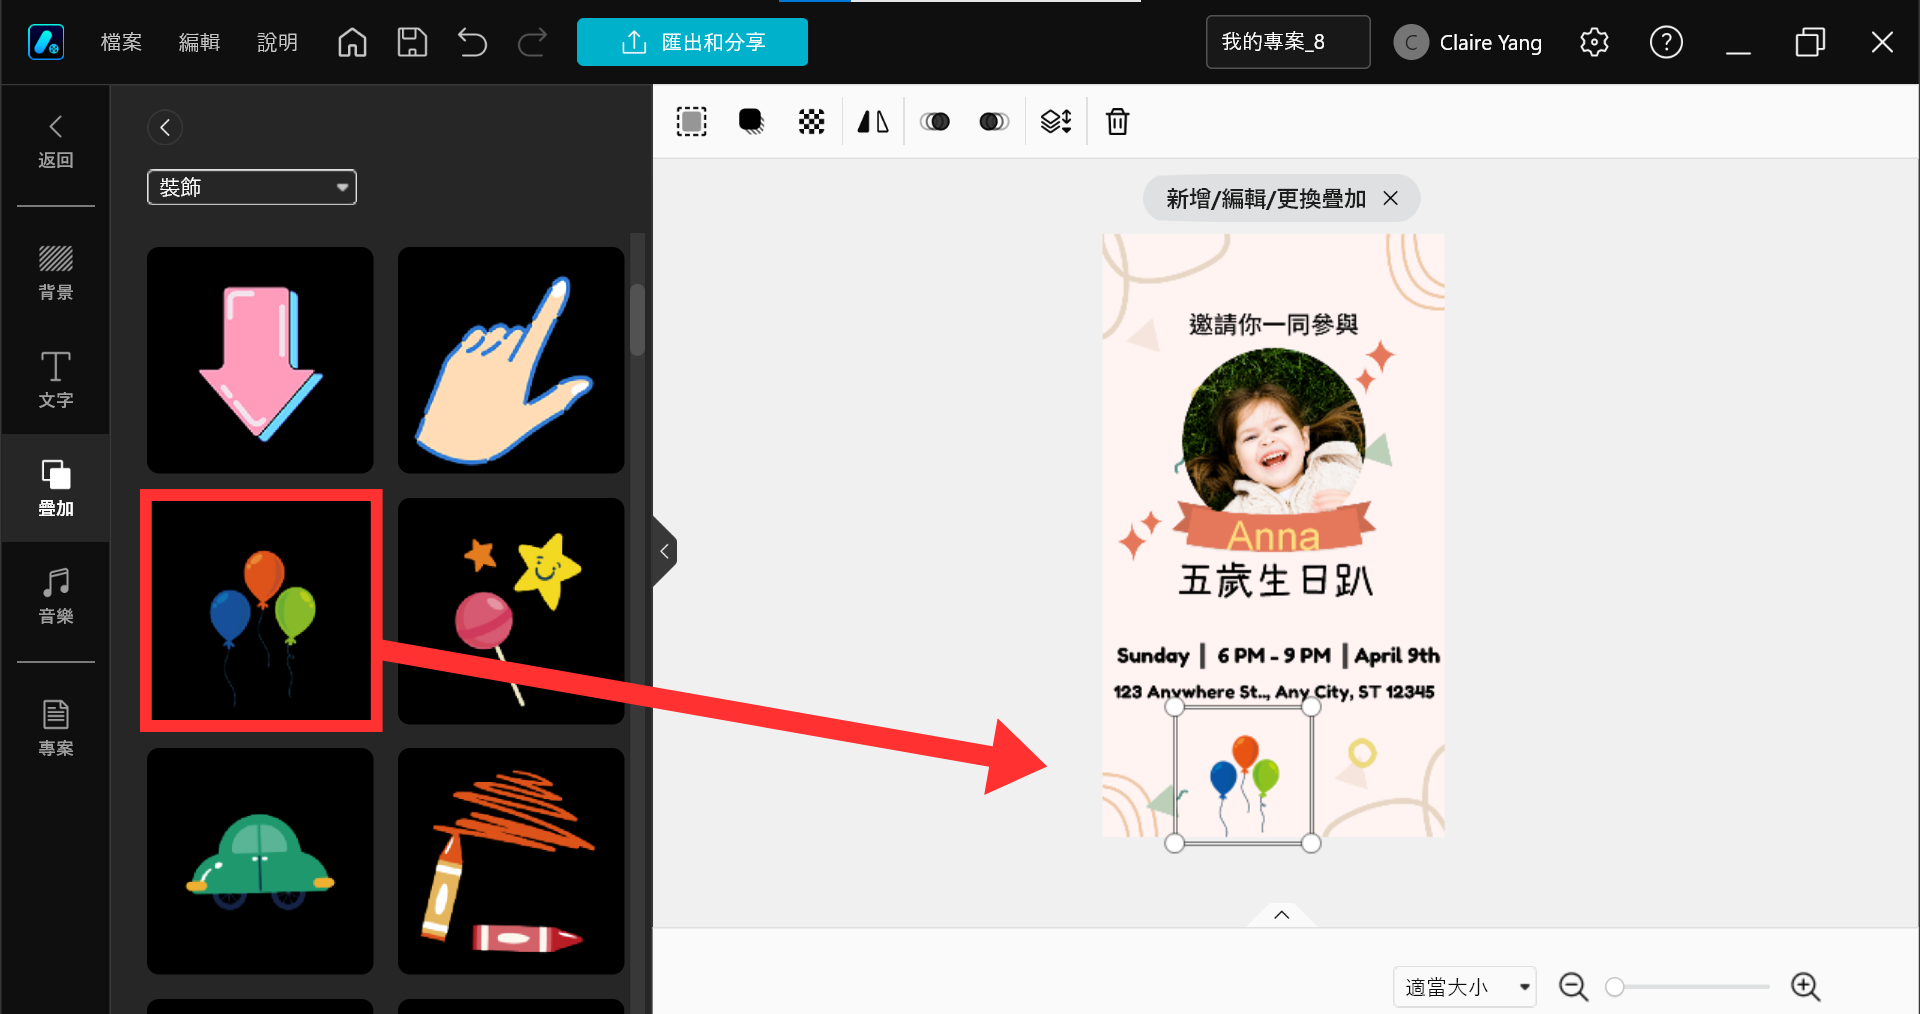
Task: Click the shadow effect icon
Action: (x=751, y=122)
